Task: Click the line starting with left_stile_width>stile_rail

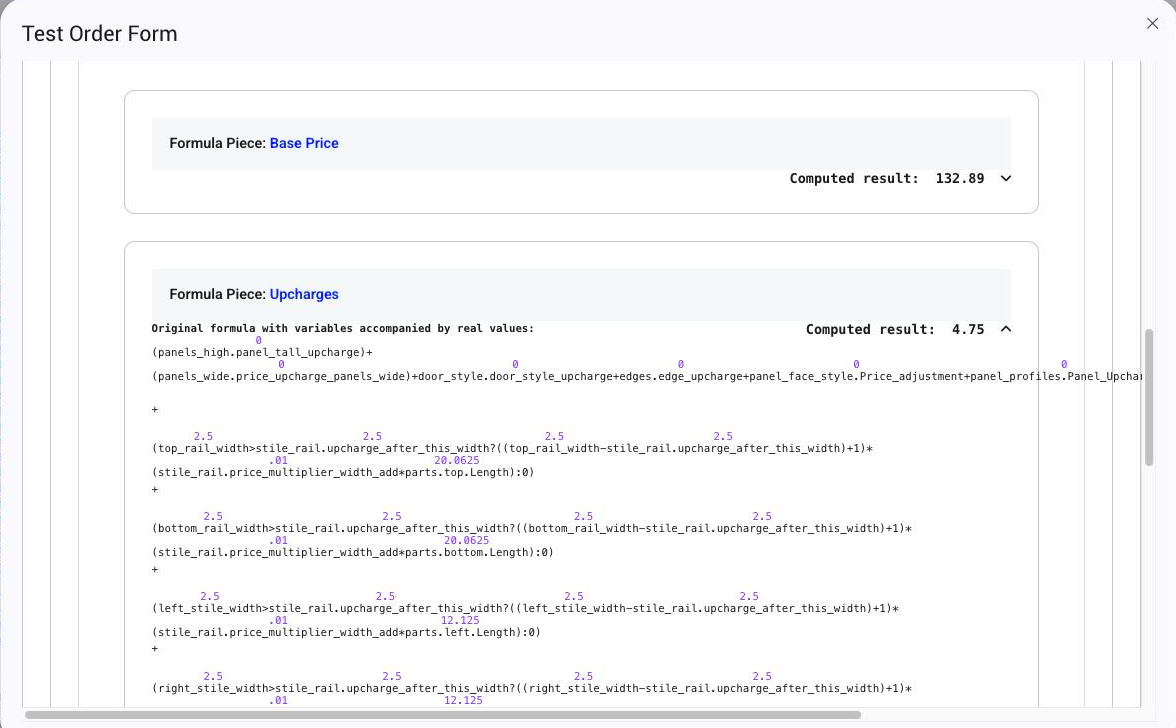Action: (x=525, y=608)
